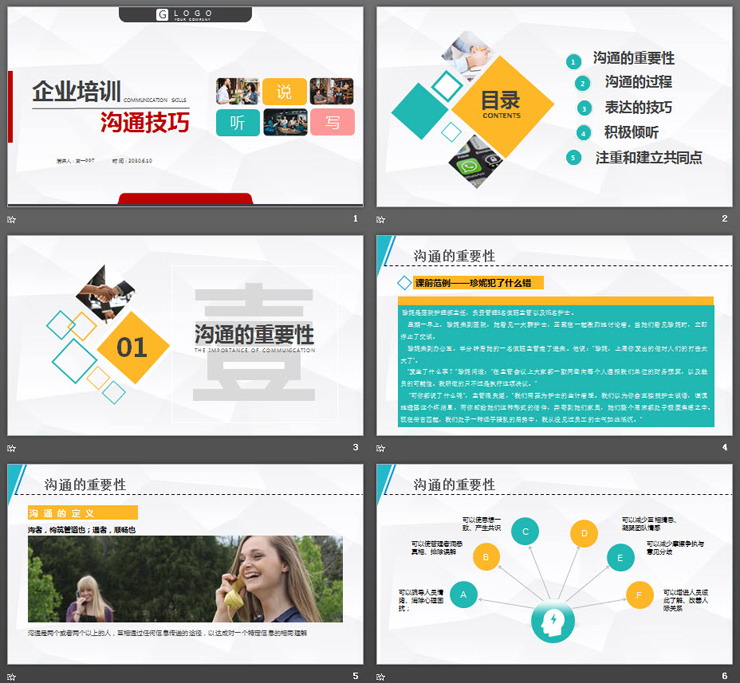Click the animation star icon under slide 1

pyautogui.click(x=12, y=219)
